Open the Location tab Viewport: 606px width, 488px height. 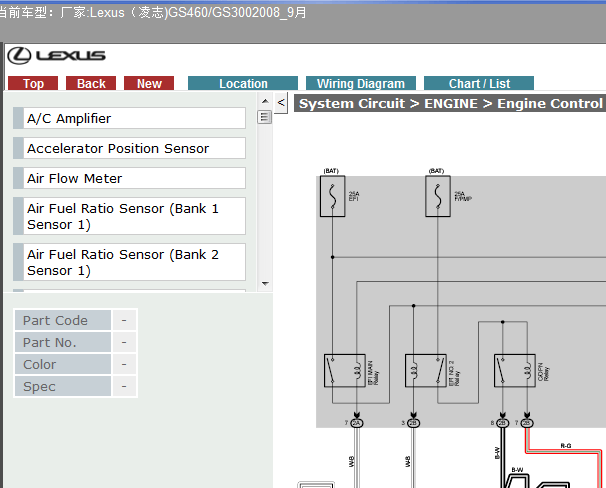coord(243,83)
